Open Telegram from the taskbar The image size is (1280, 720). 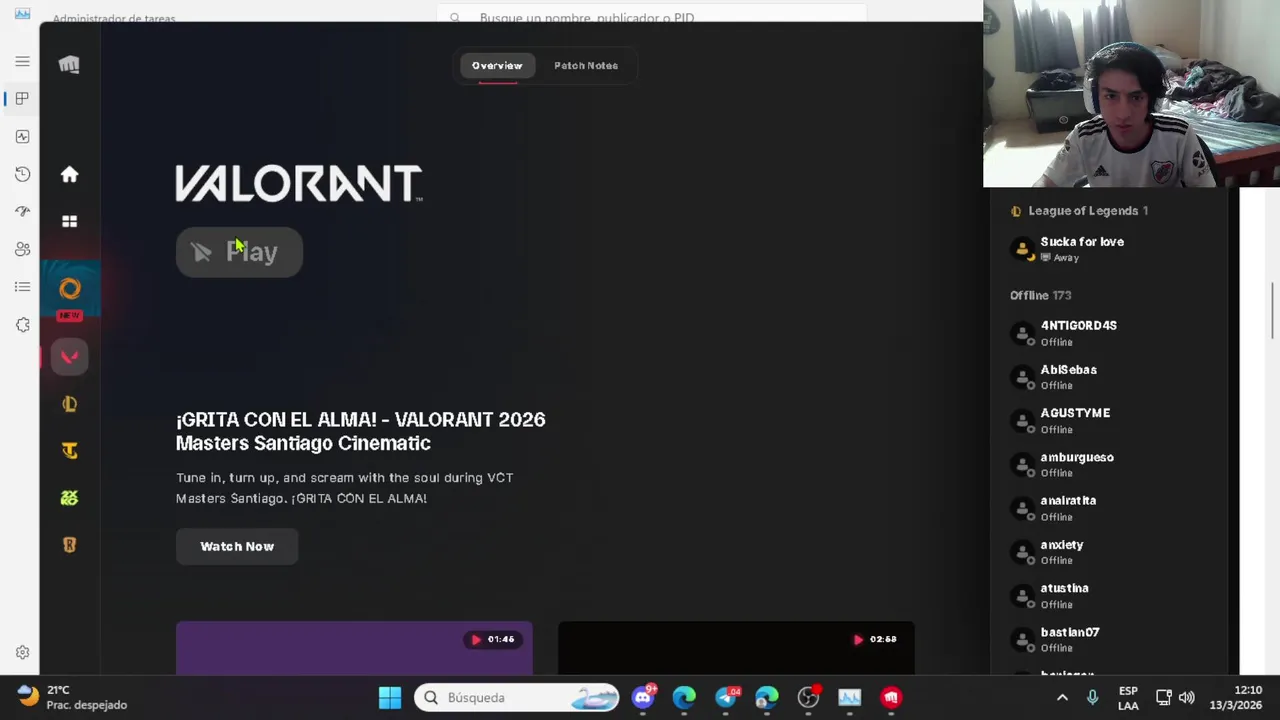[x=726, y=697]
